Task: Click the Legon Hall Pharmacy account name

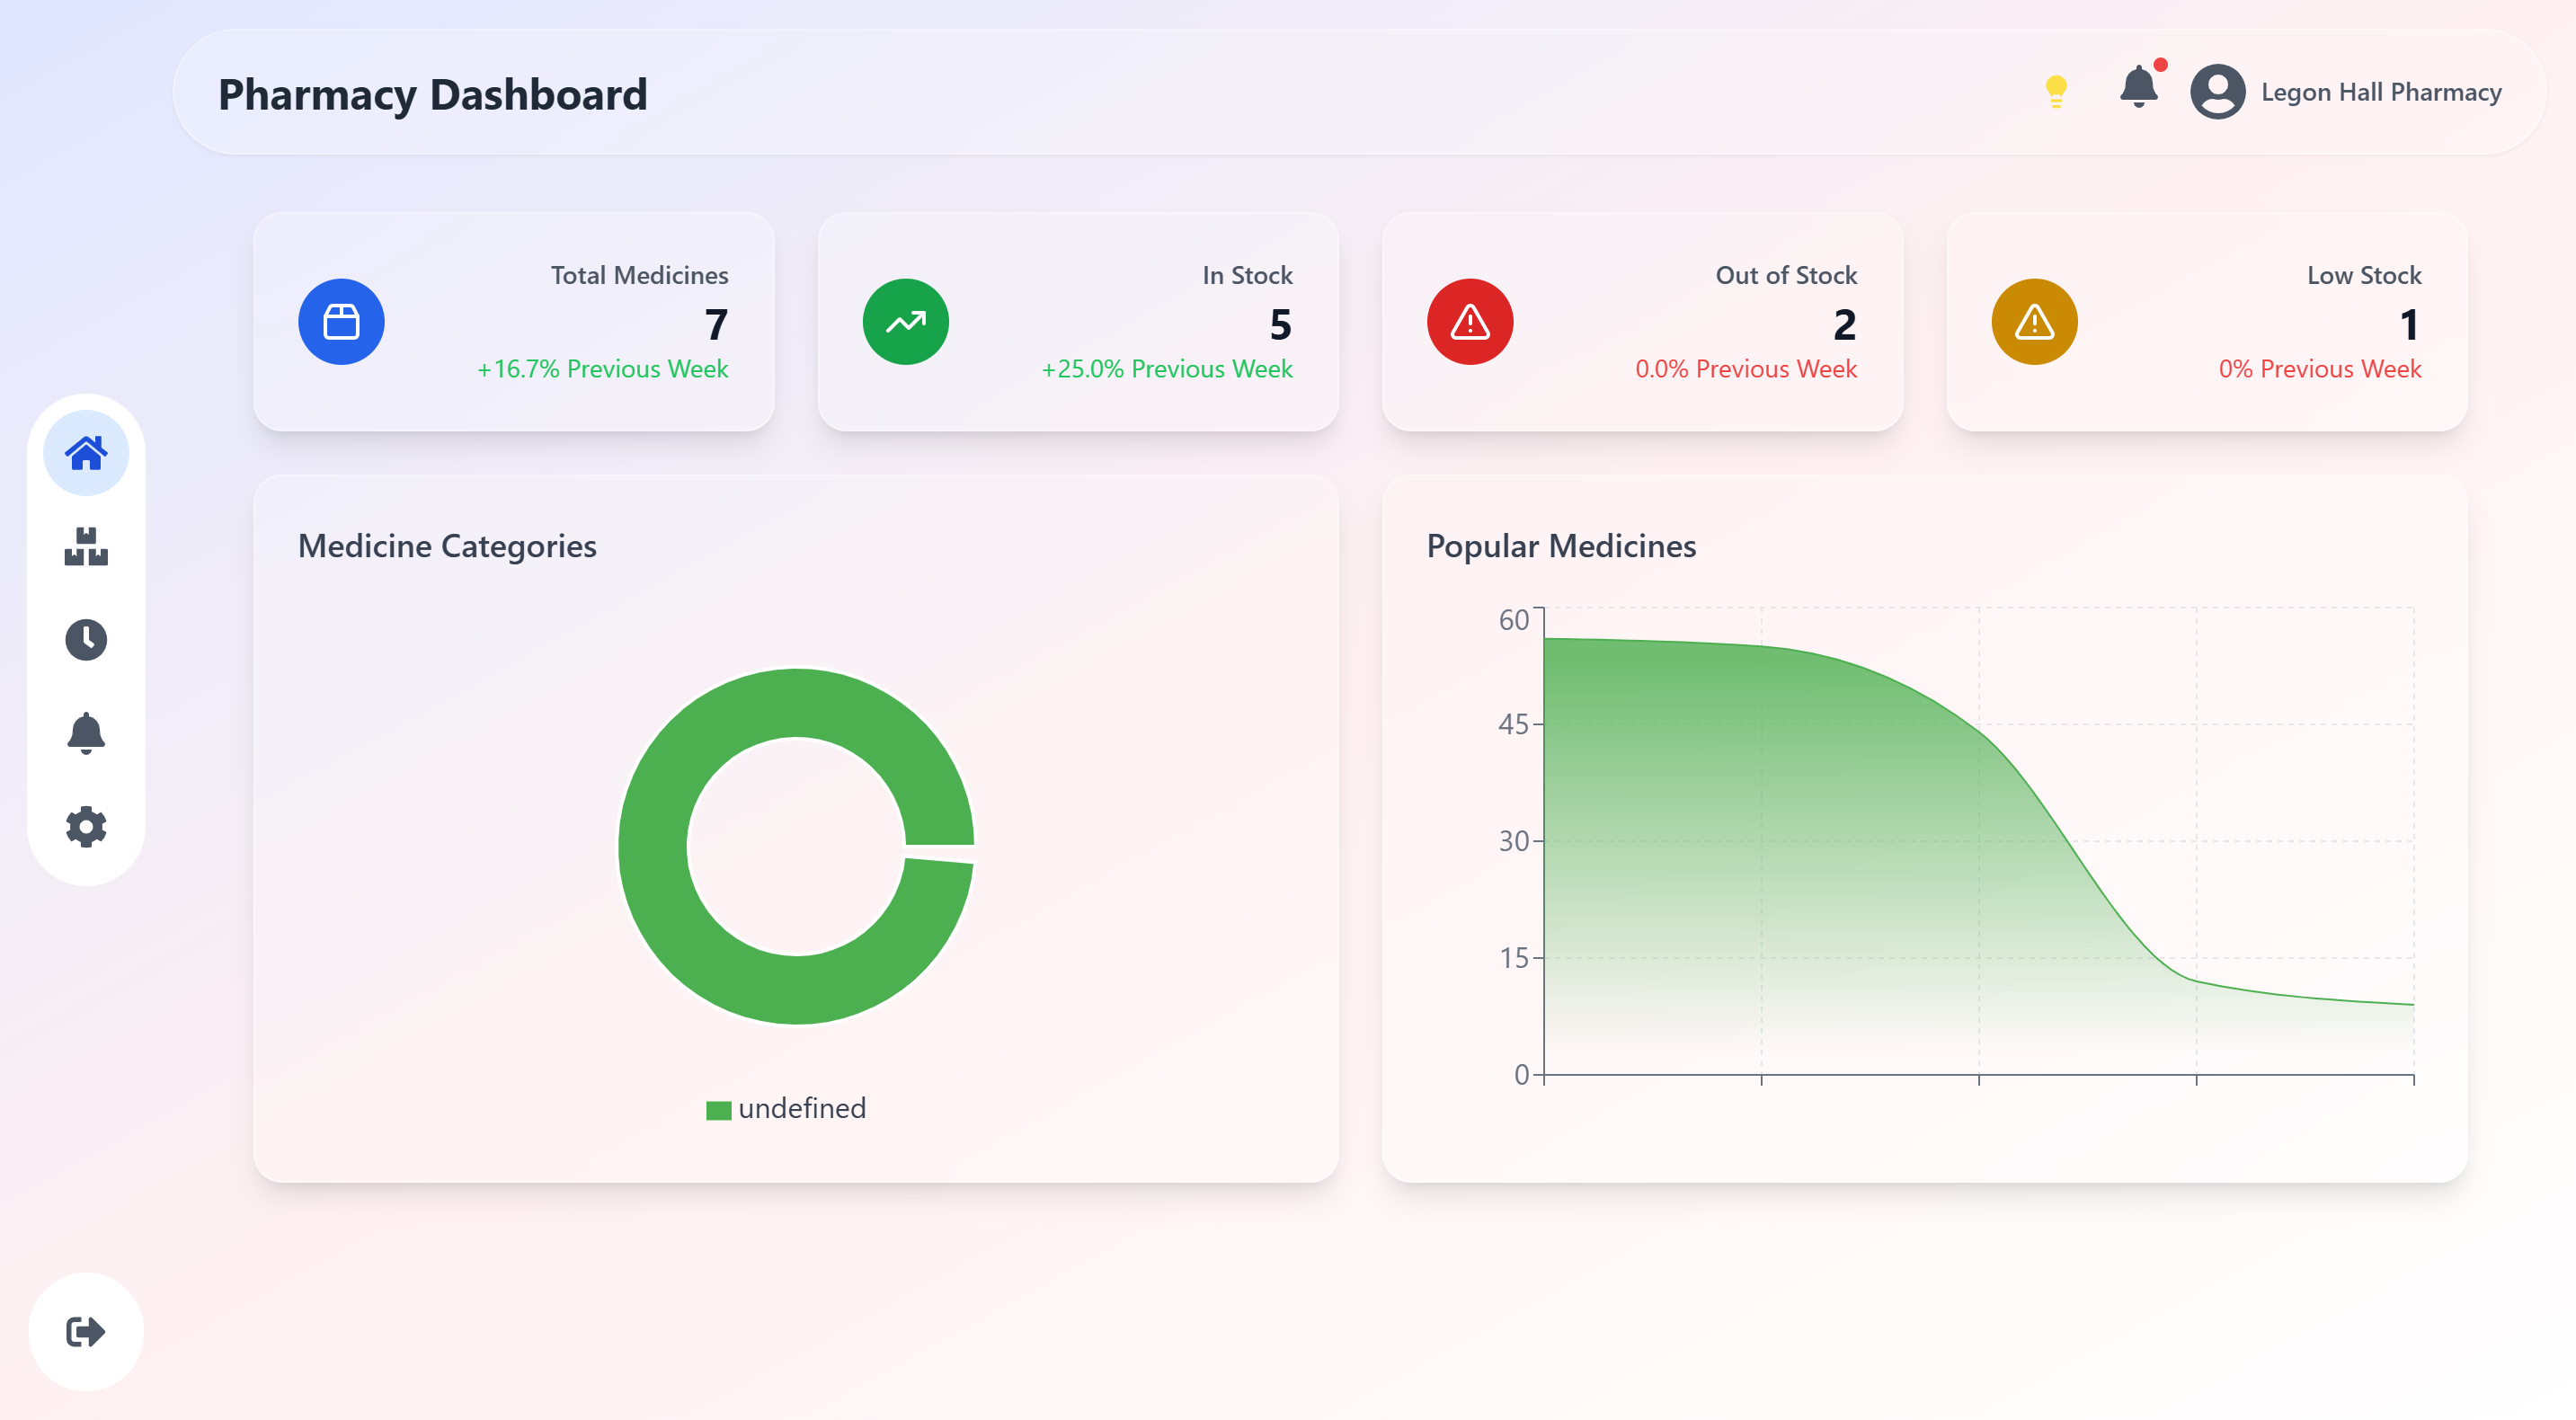Action: 2380,92
